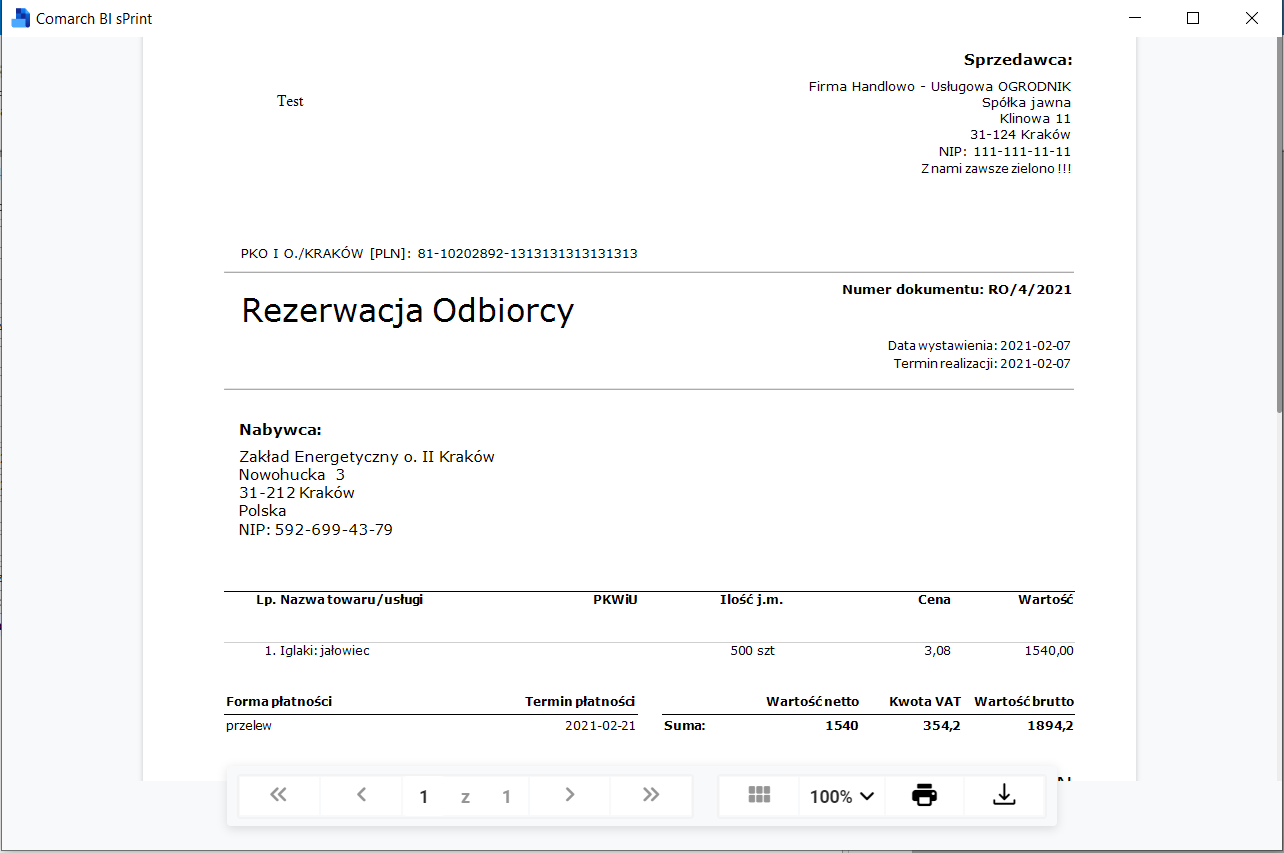Click Zakład Energetyczny o. II Kraków
The width and height of the screenshot is (1284, 853).
(x=367, y=457)
